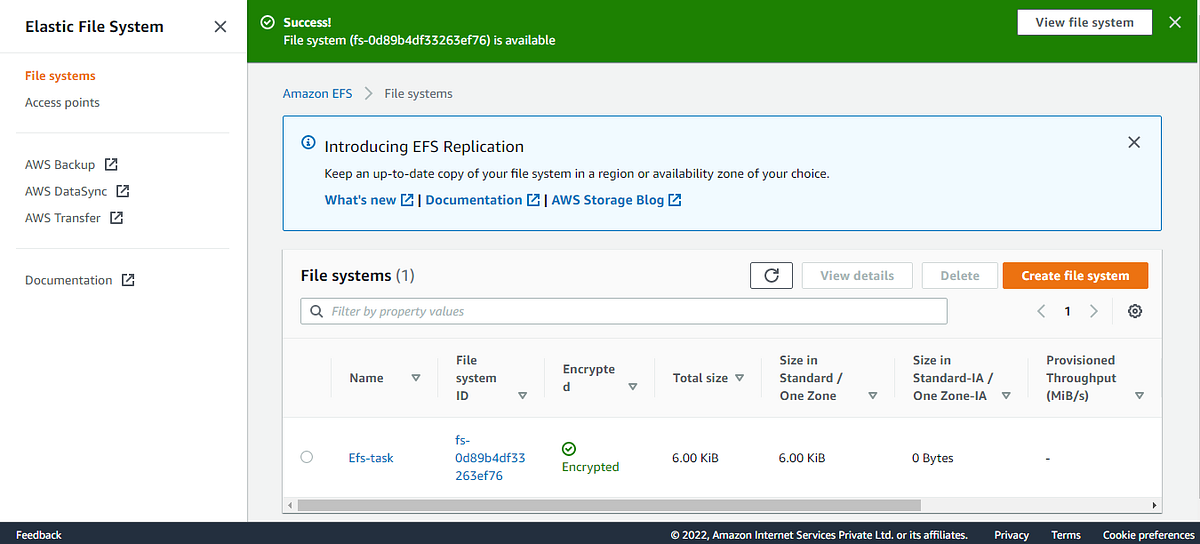
Task: Go to previous page arrow
Action: click(x=1041, y=311)
